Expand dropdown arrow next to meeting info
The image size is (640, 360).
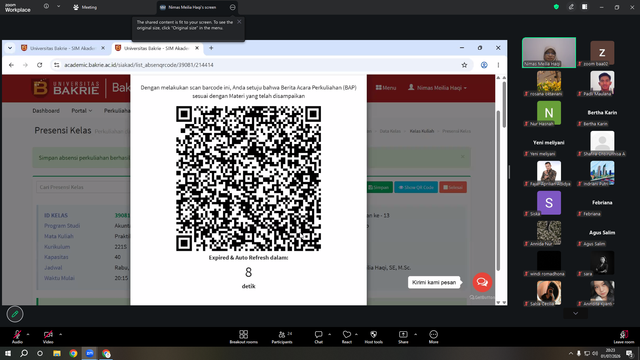point(58,7)
